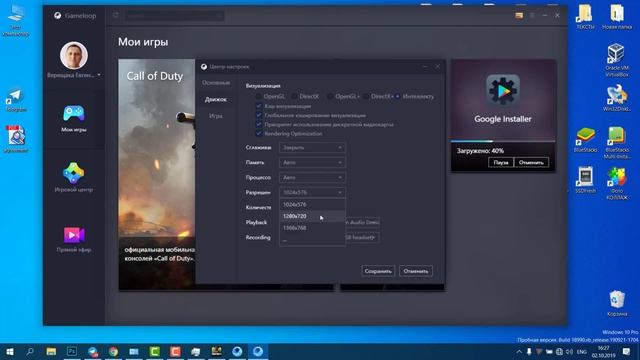Open the Telegram desktop shortcut

point(16,100)
